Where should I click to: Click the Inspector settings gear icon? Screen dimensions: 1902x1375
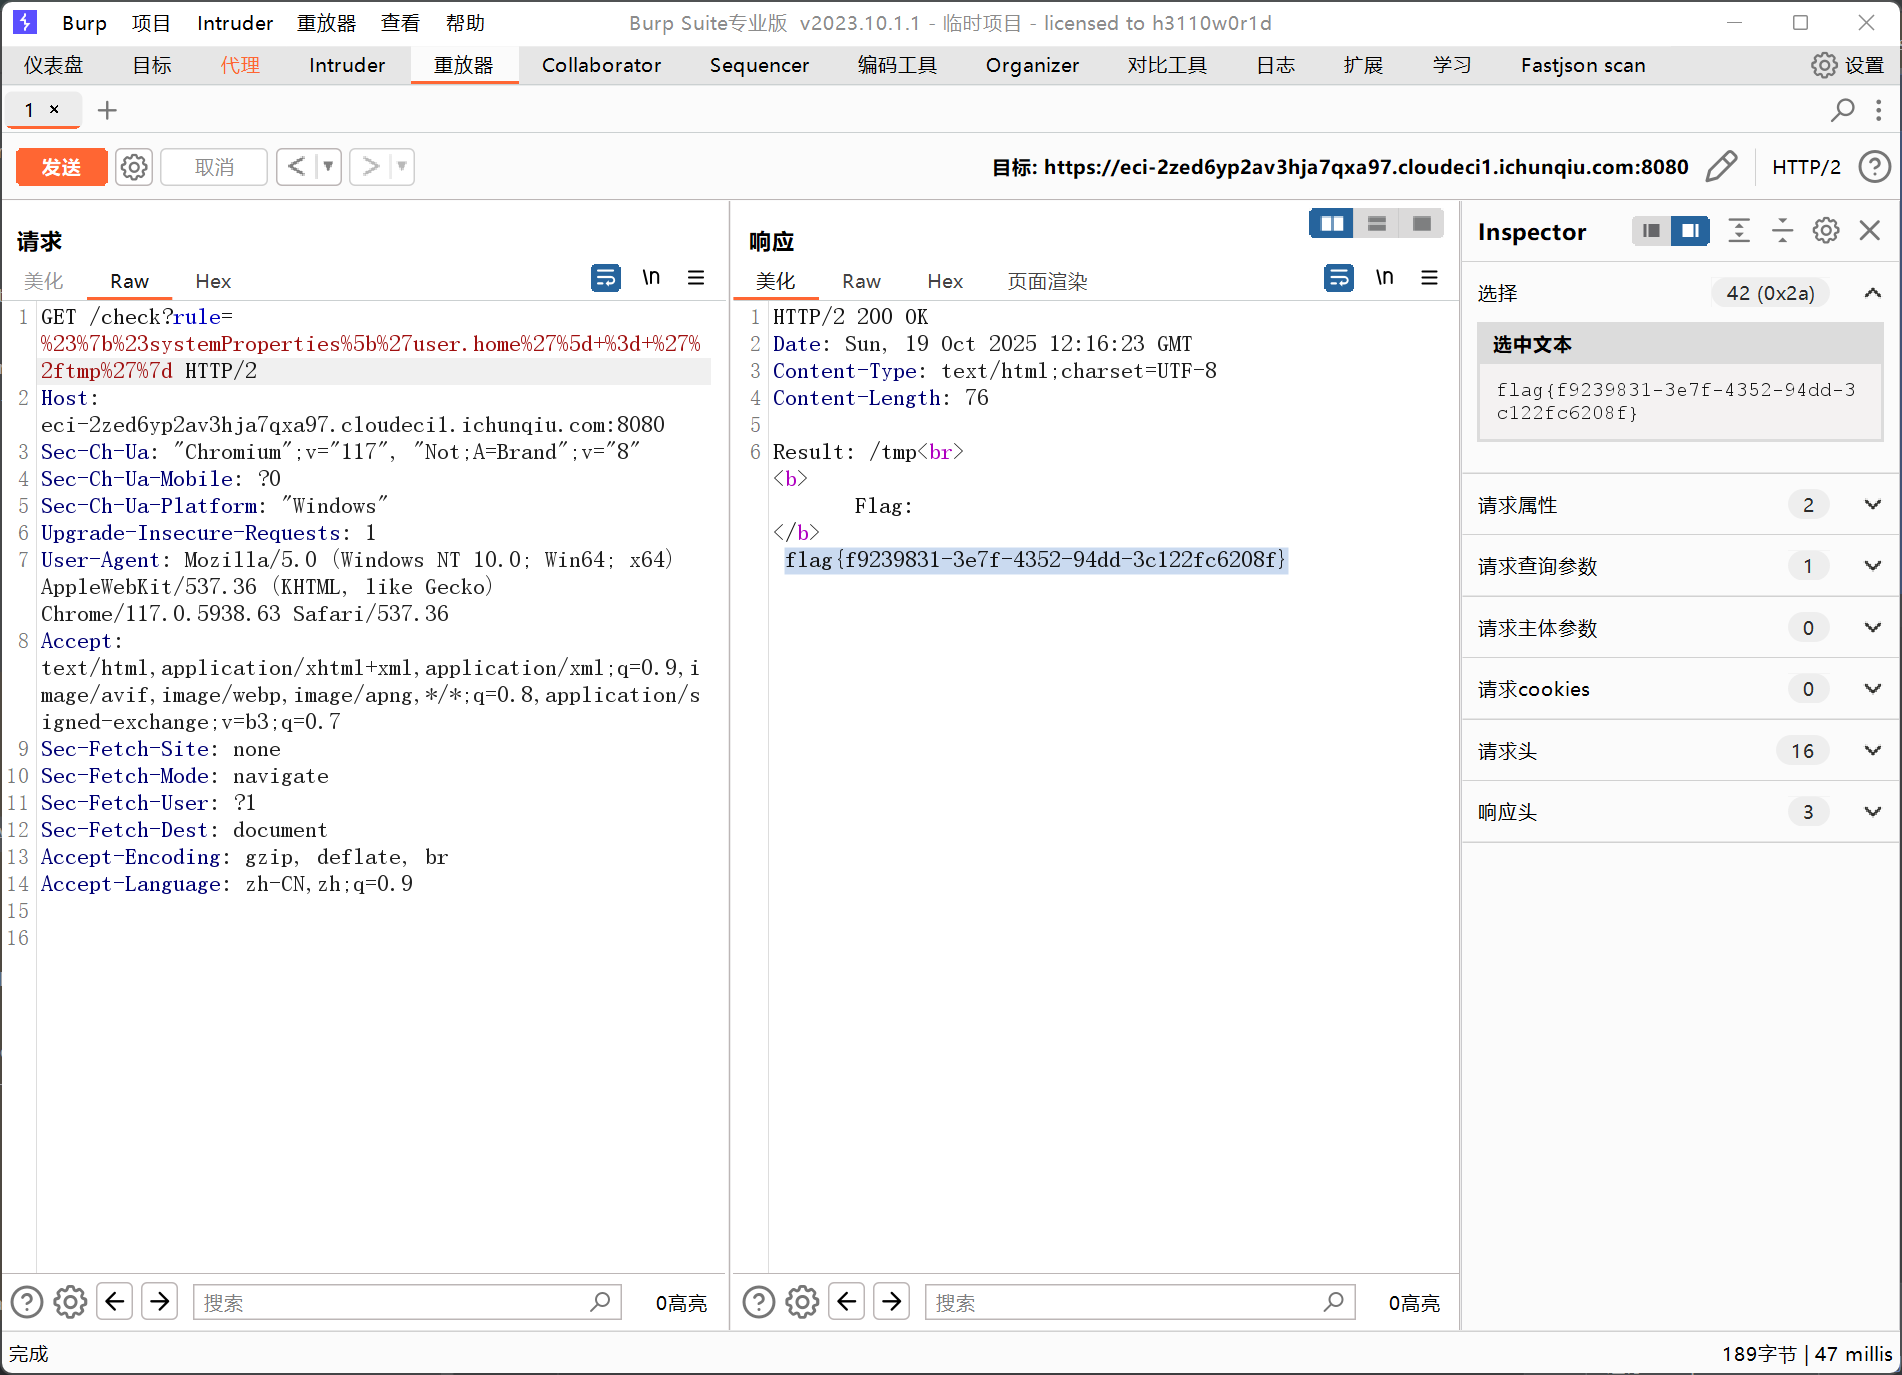pos(1826,231)
